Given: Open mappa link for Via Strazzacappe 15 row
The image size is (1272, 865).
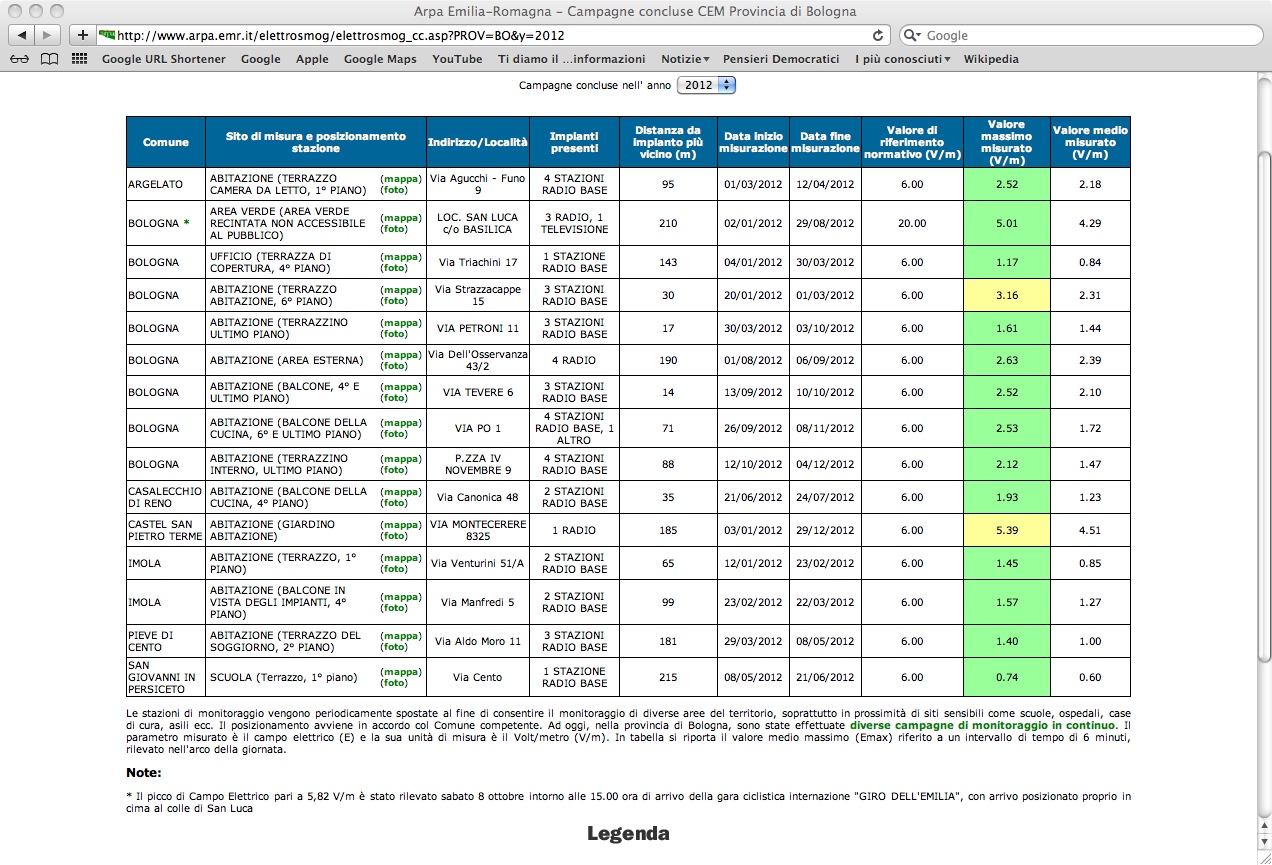Looking at the screenshot, I should [401, 289].
